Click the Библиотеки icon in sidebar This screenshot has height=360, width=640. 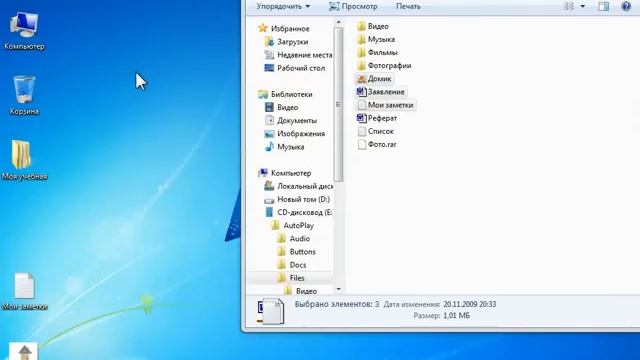[263, 94]
